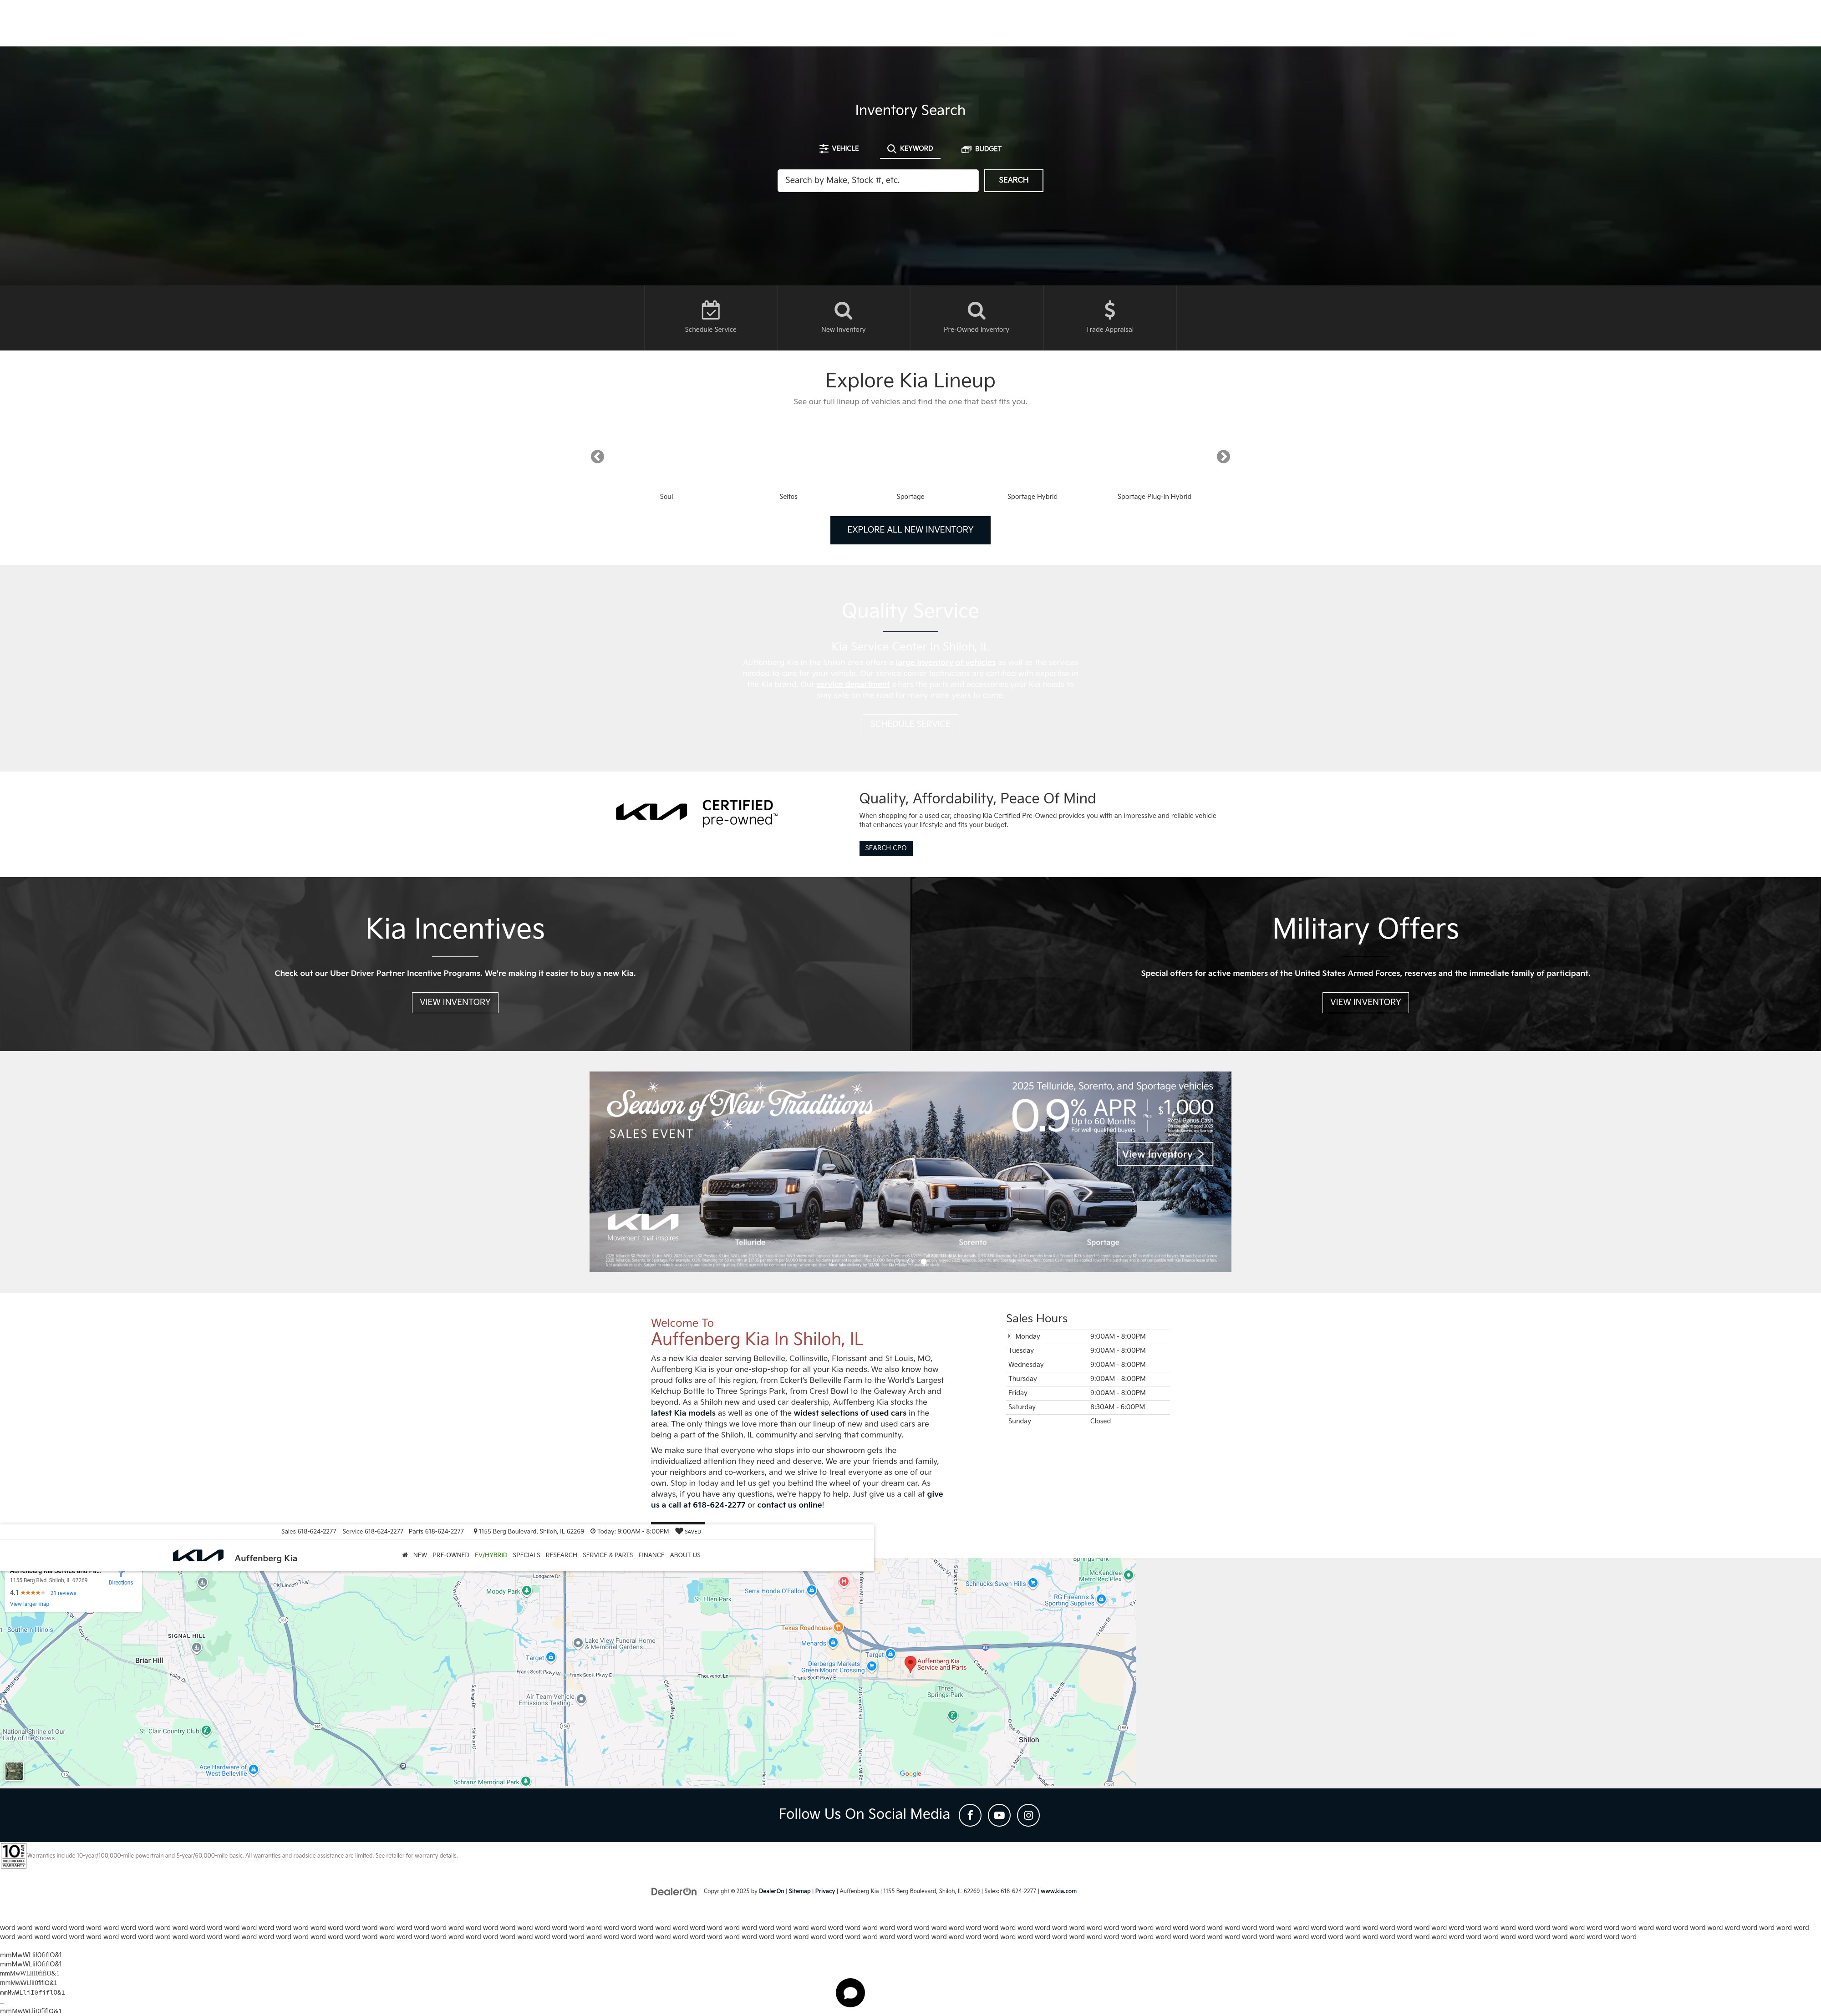The width and height of the screenshot is (1821, 2016).
Task: Open the Facebook social media icon
Action: point(970,1815)
